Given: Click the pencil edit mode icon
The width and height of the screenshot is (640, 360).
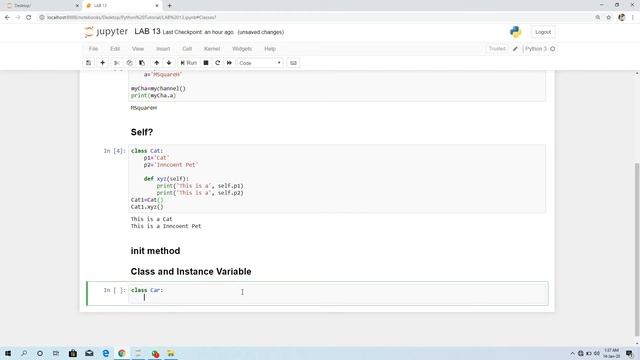Looking at the screenshot, I should [515, 49].
